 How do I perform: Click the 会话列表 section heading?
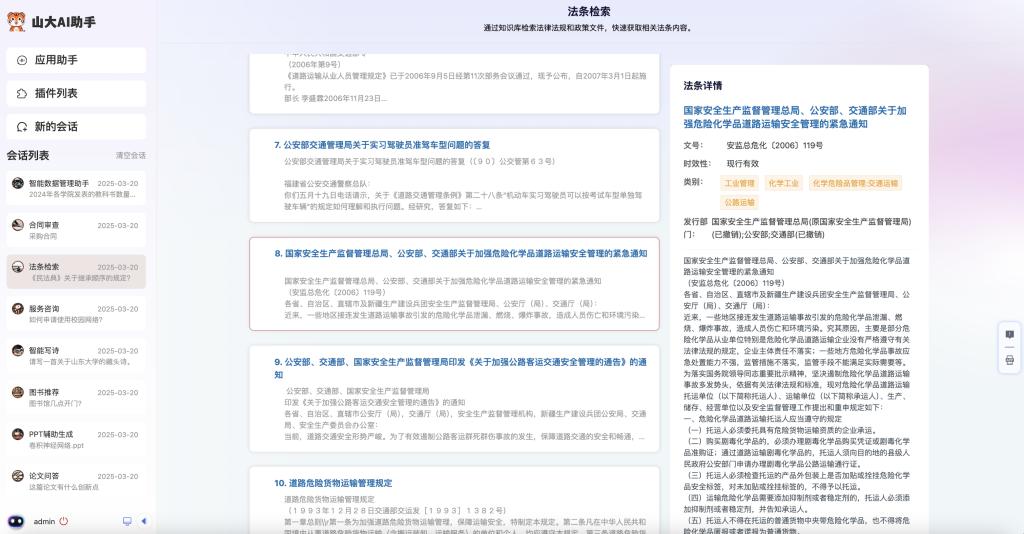click(28, 155)
